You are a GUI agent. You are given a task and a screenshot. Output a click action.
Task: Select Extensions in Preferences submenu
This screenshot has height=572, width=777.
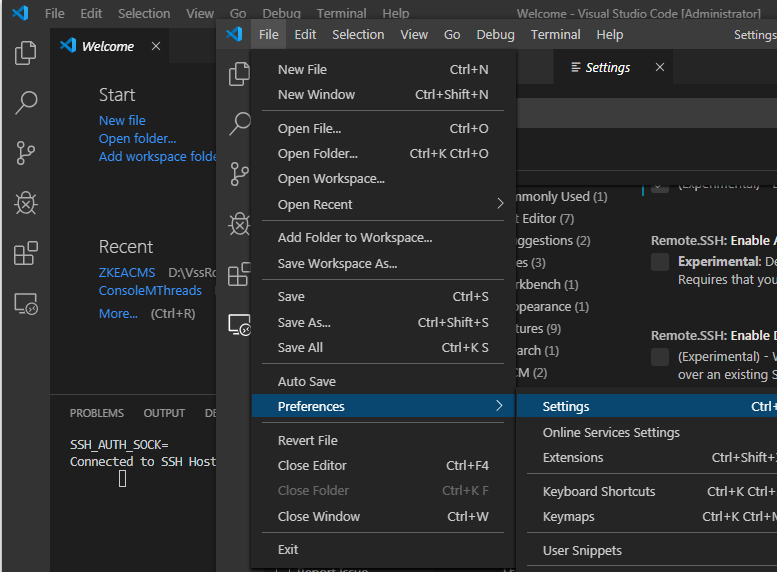click(647, 457)
